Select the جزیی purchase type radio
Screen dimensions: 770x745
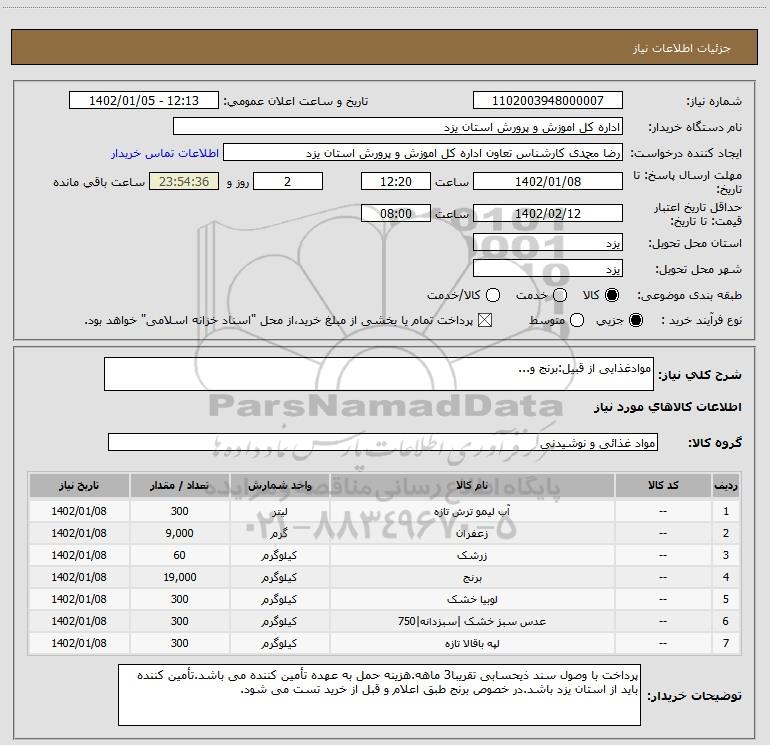coord(635,321)
